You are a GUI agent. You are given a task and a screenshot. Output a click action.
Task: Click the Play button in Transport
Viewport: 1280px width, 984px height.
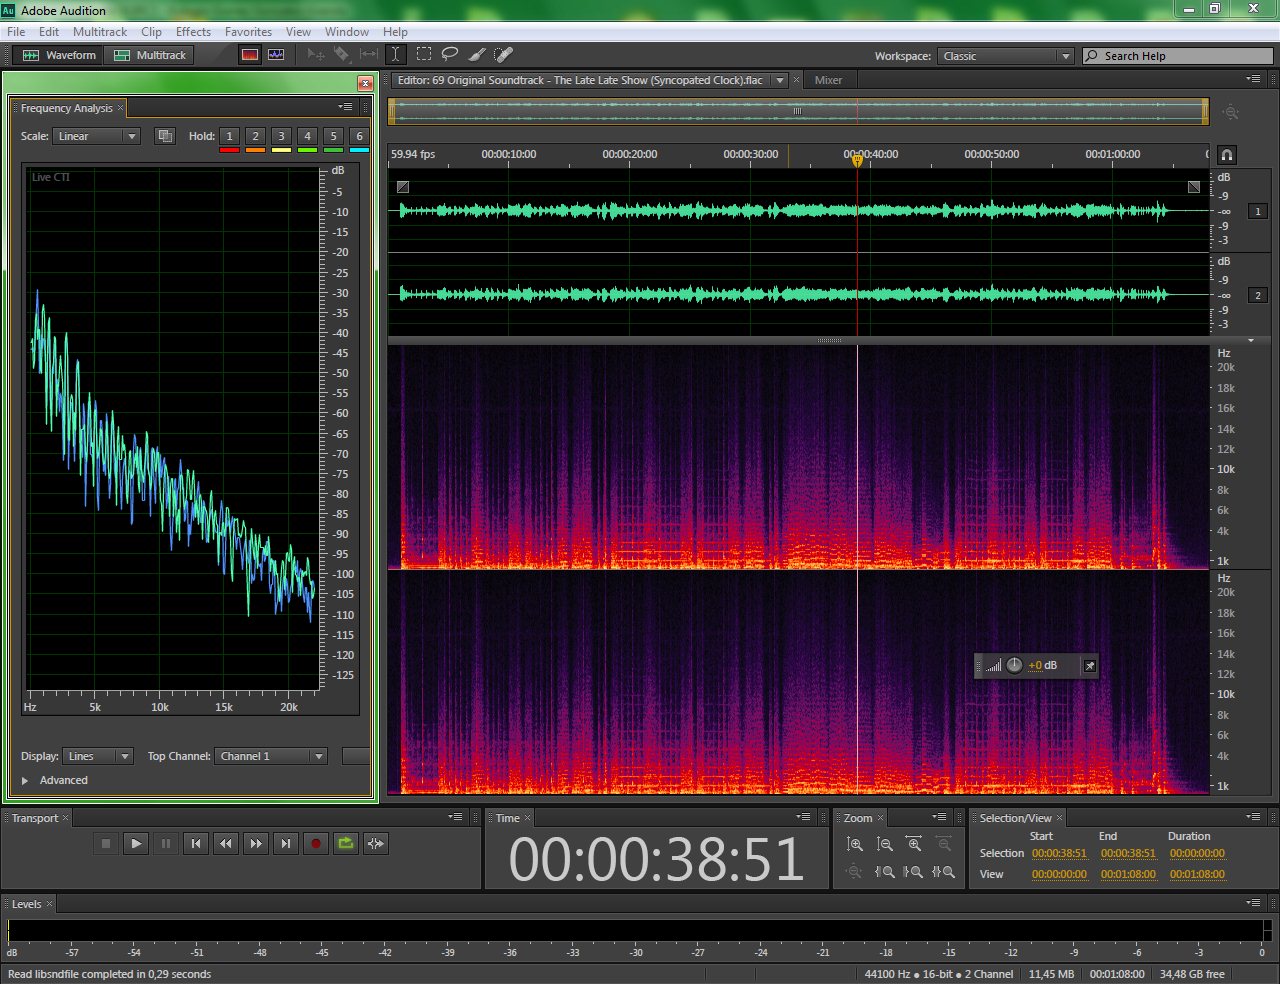[136, 844]
